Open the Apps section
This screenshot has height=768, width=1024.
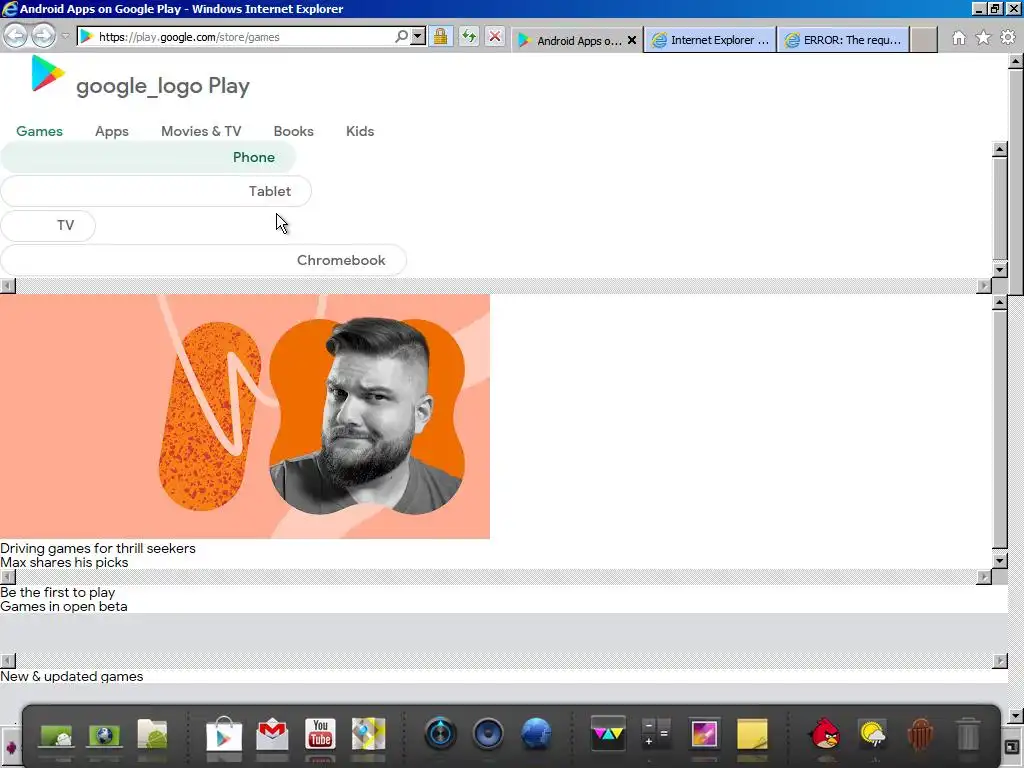[x=112, y=131]
